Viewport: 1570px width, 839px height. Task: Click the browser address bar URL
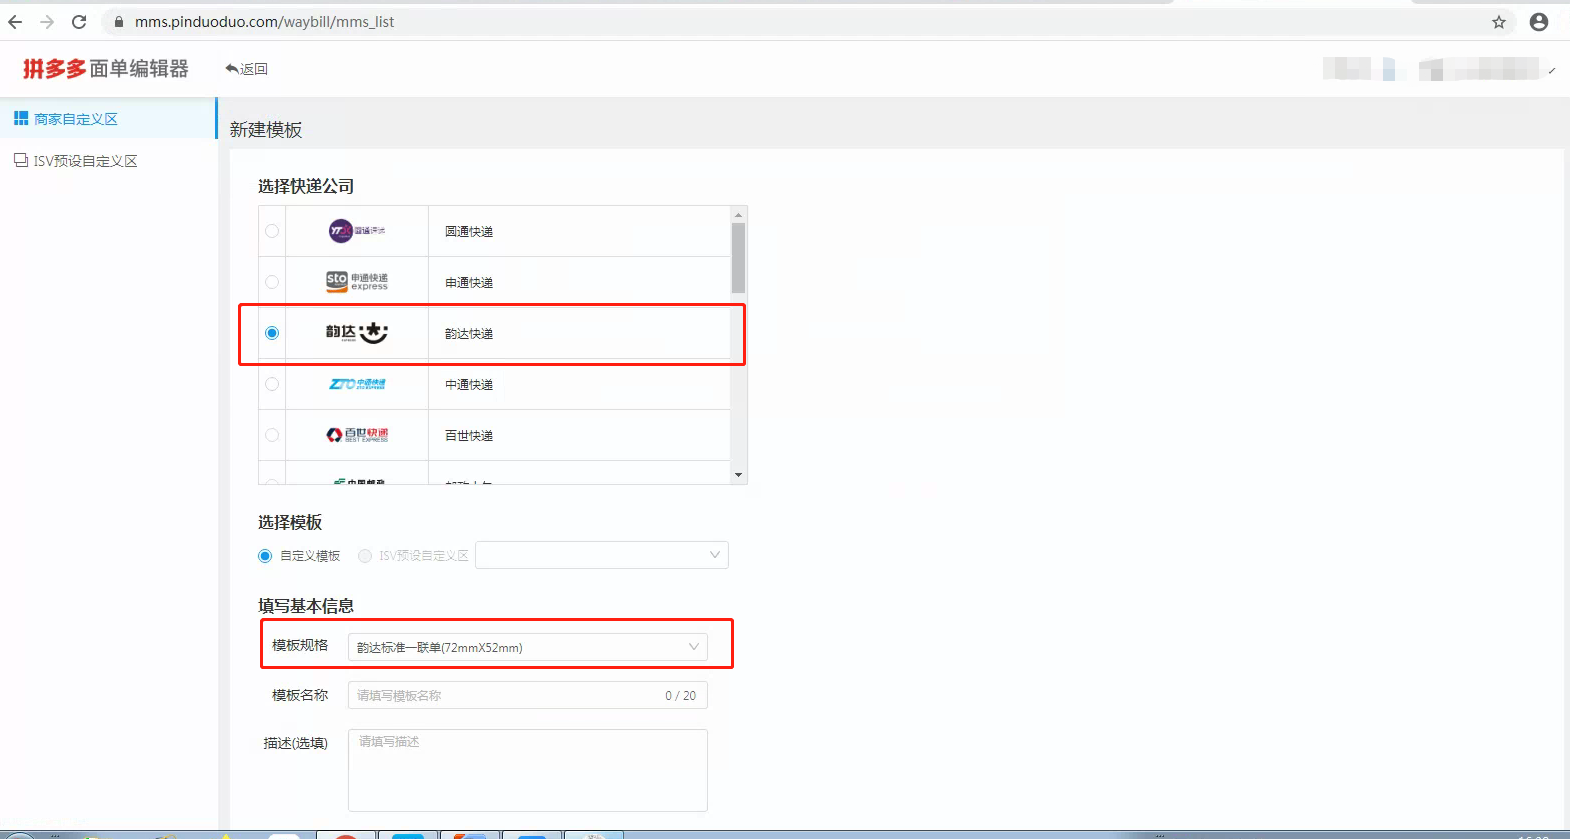click(265, 22)
